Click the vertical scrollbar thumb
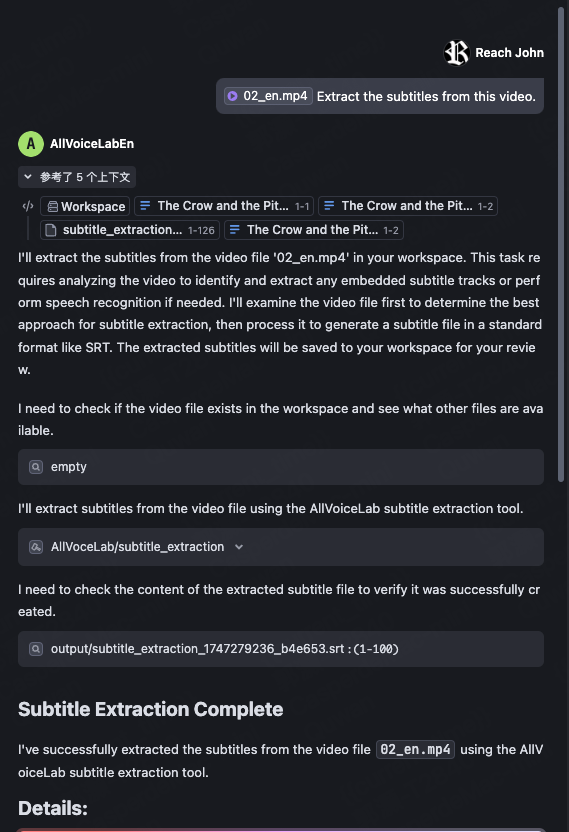The width and height of the screenshot is (569, 832). (561, 244)
